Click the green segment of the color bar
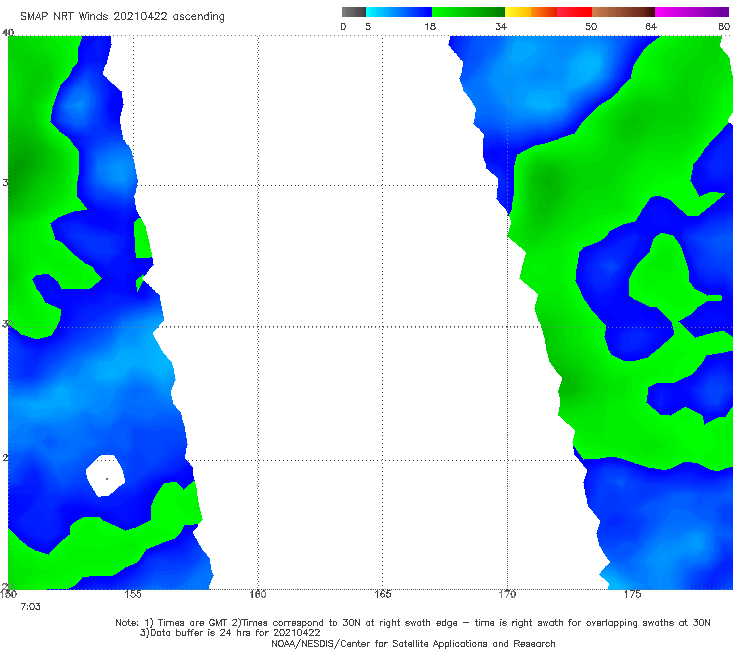Image resolution: width=740 pixels, height=650 pixels. [x=468, y=12]
